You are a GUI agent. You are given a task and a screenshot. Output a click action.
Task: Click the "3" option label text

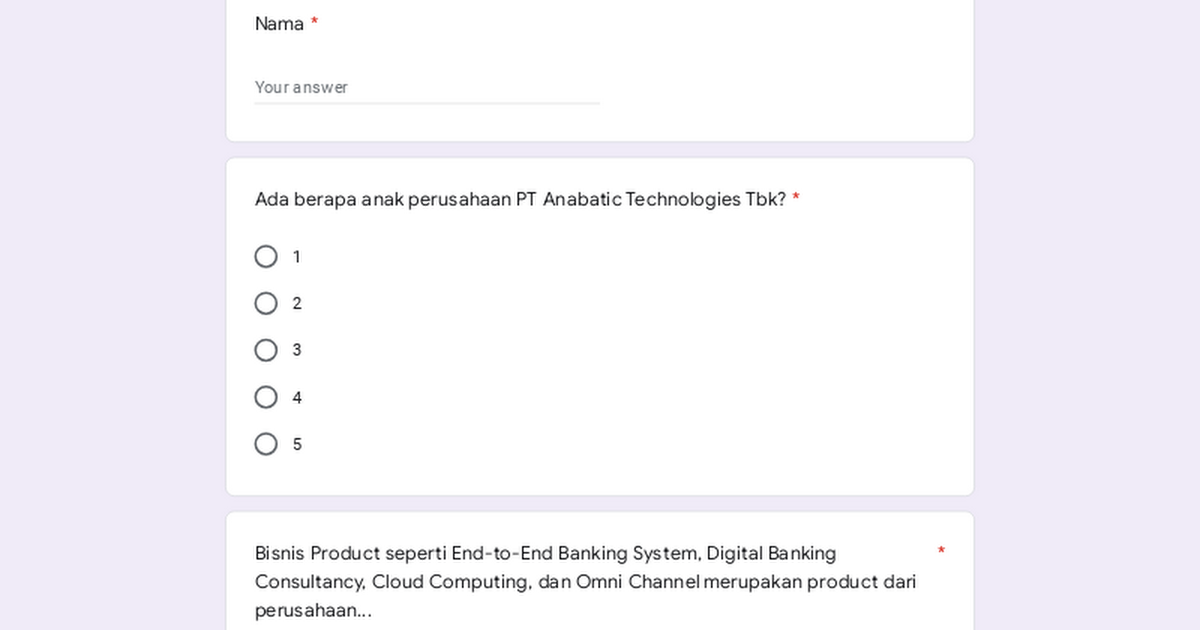297,350
